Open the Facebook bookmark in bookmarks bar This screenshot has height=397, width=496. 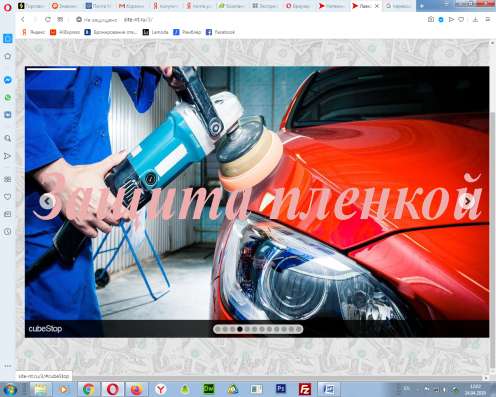coord(220,32)
